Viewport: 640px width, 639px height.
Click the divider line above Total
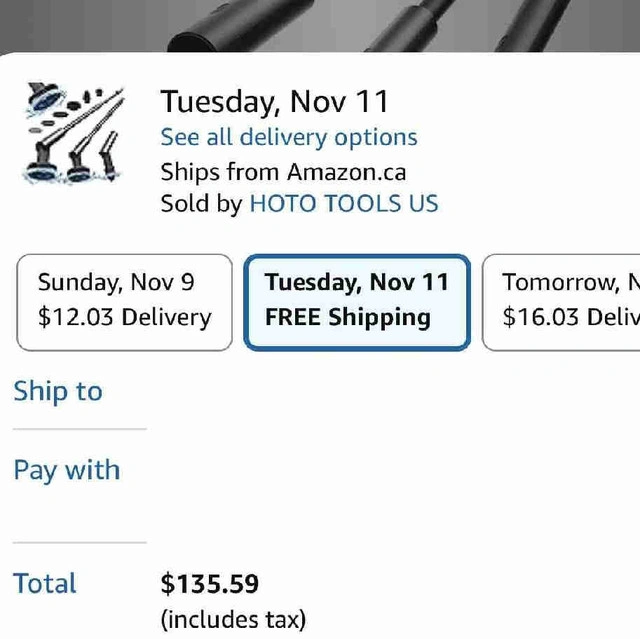(x=80, y=543)
